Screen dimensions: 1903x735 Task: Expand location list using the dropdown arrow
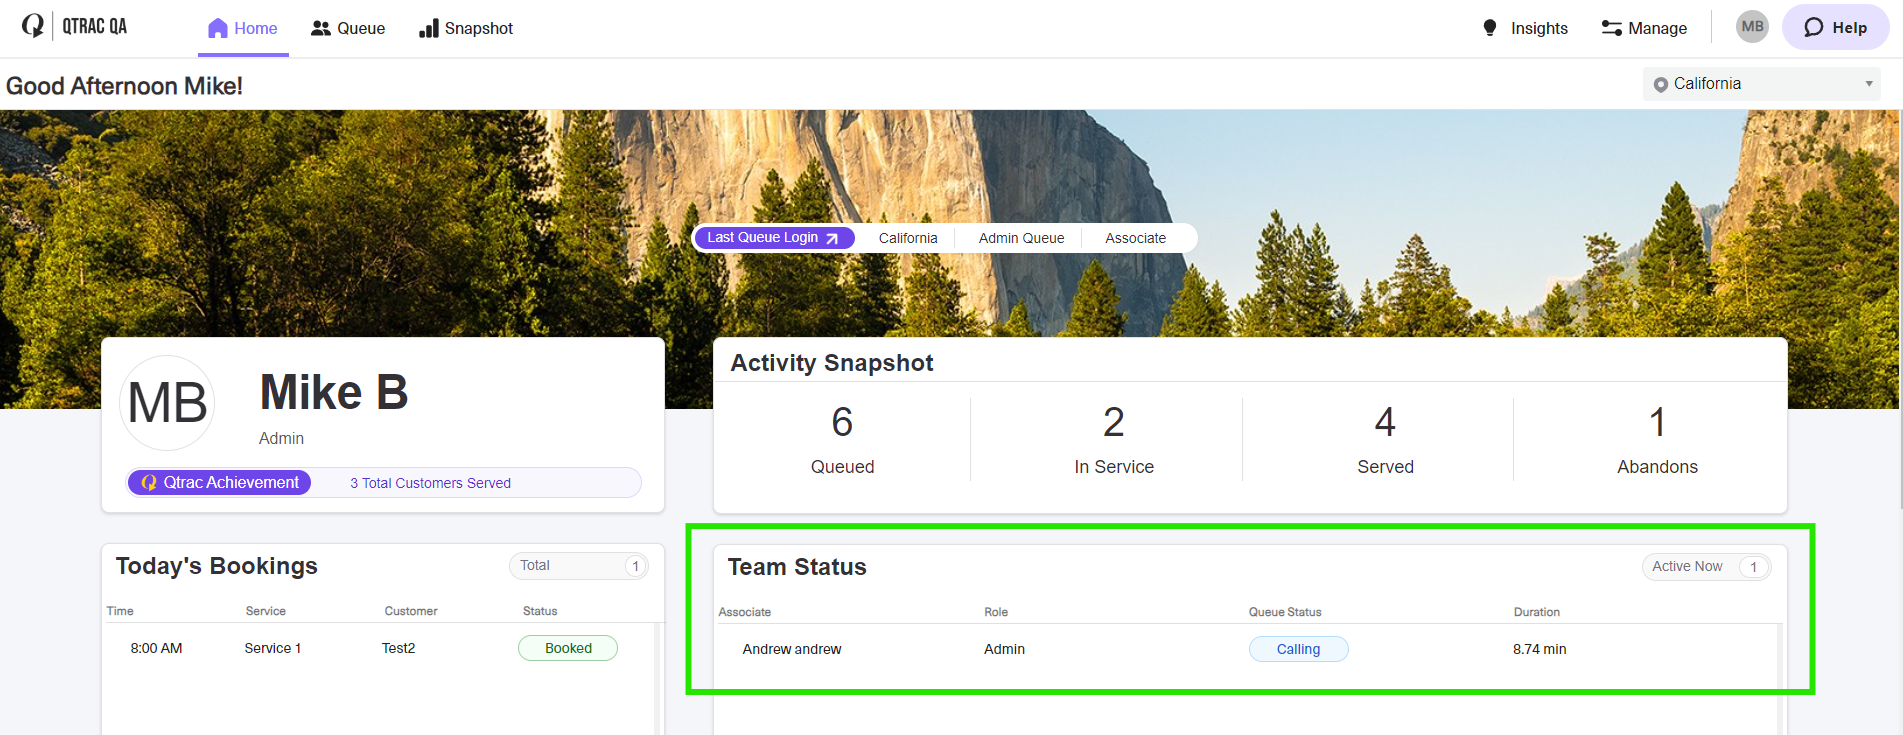[x=1868, y=84]
